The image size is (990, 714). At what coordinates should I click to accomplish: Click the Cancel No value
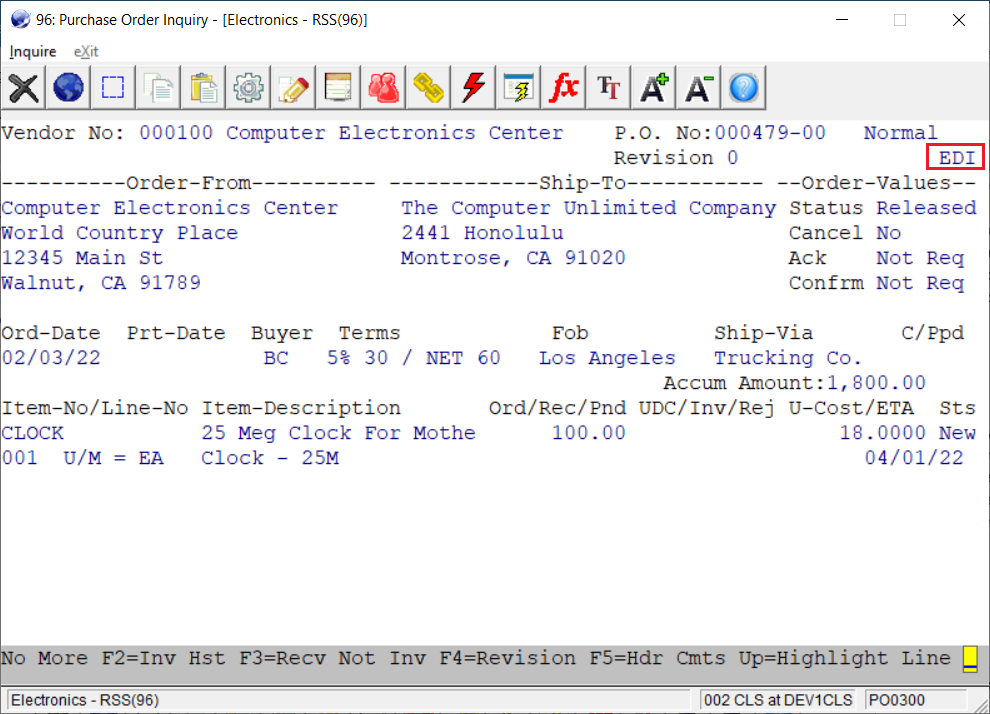tap(888, 234)
